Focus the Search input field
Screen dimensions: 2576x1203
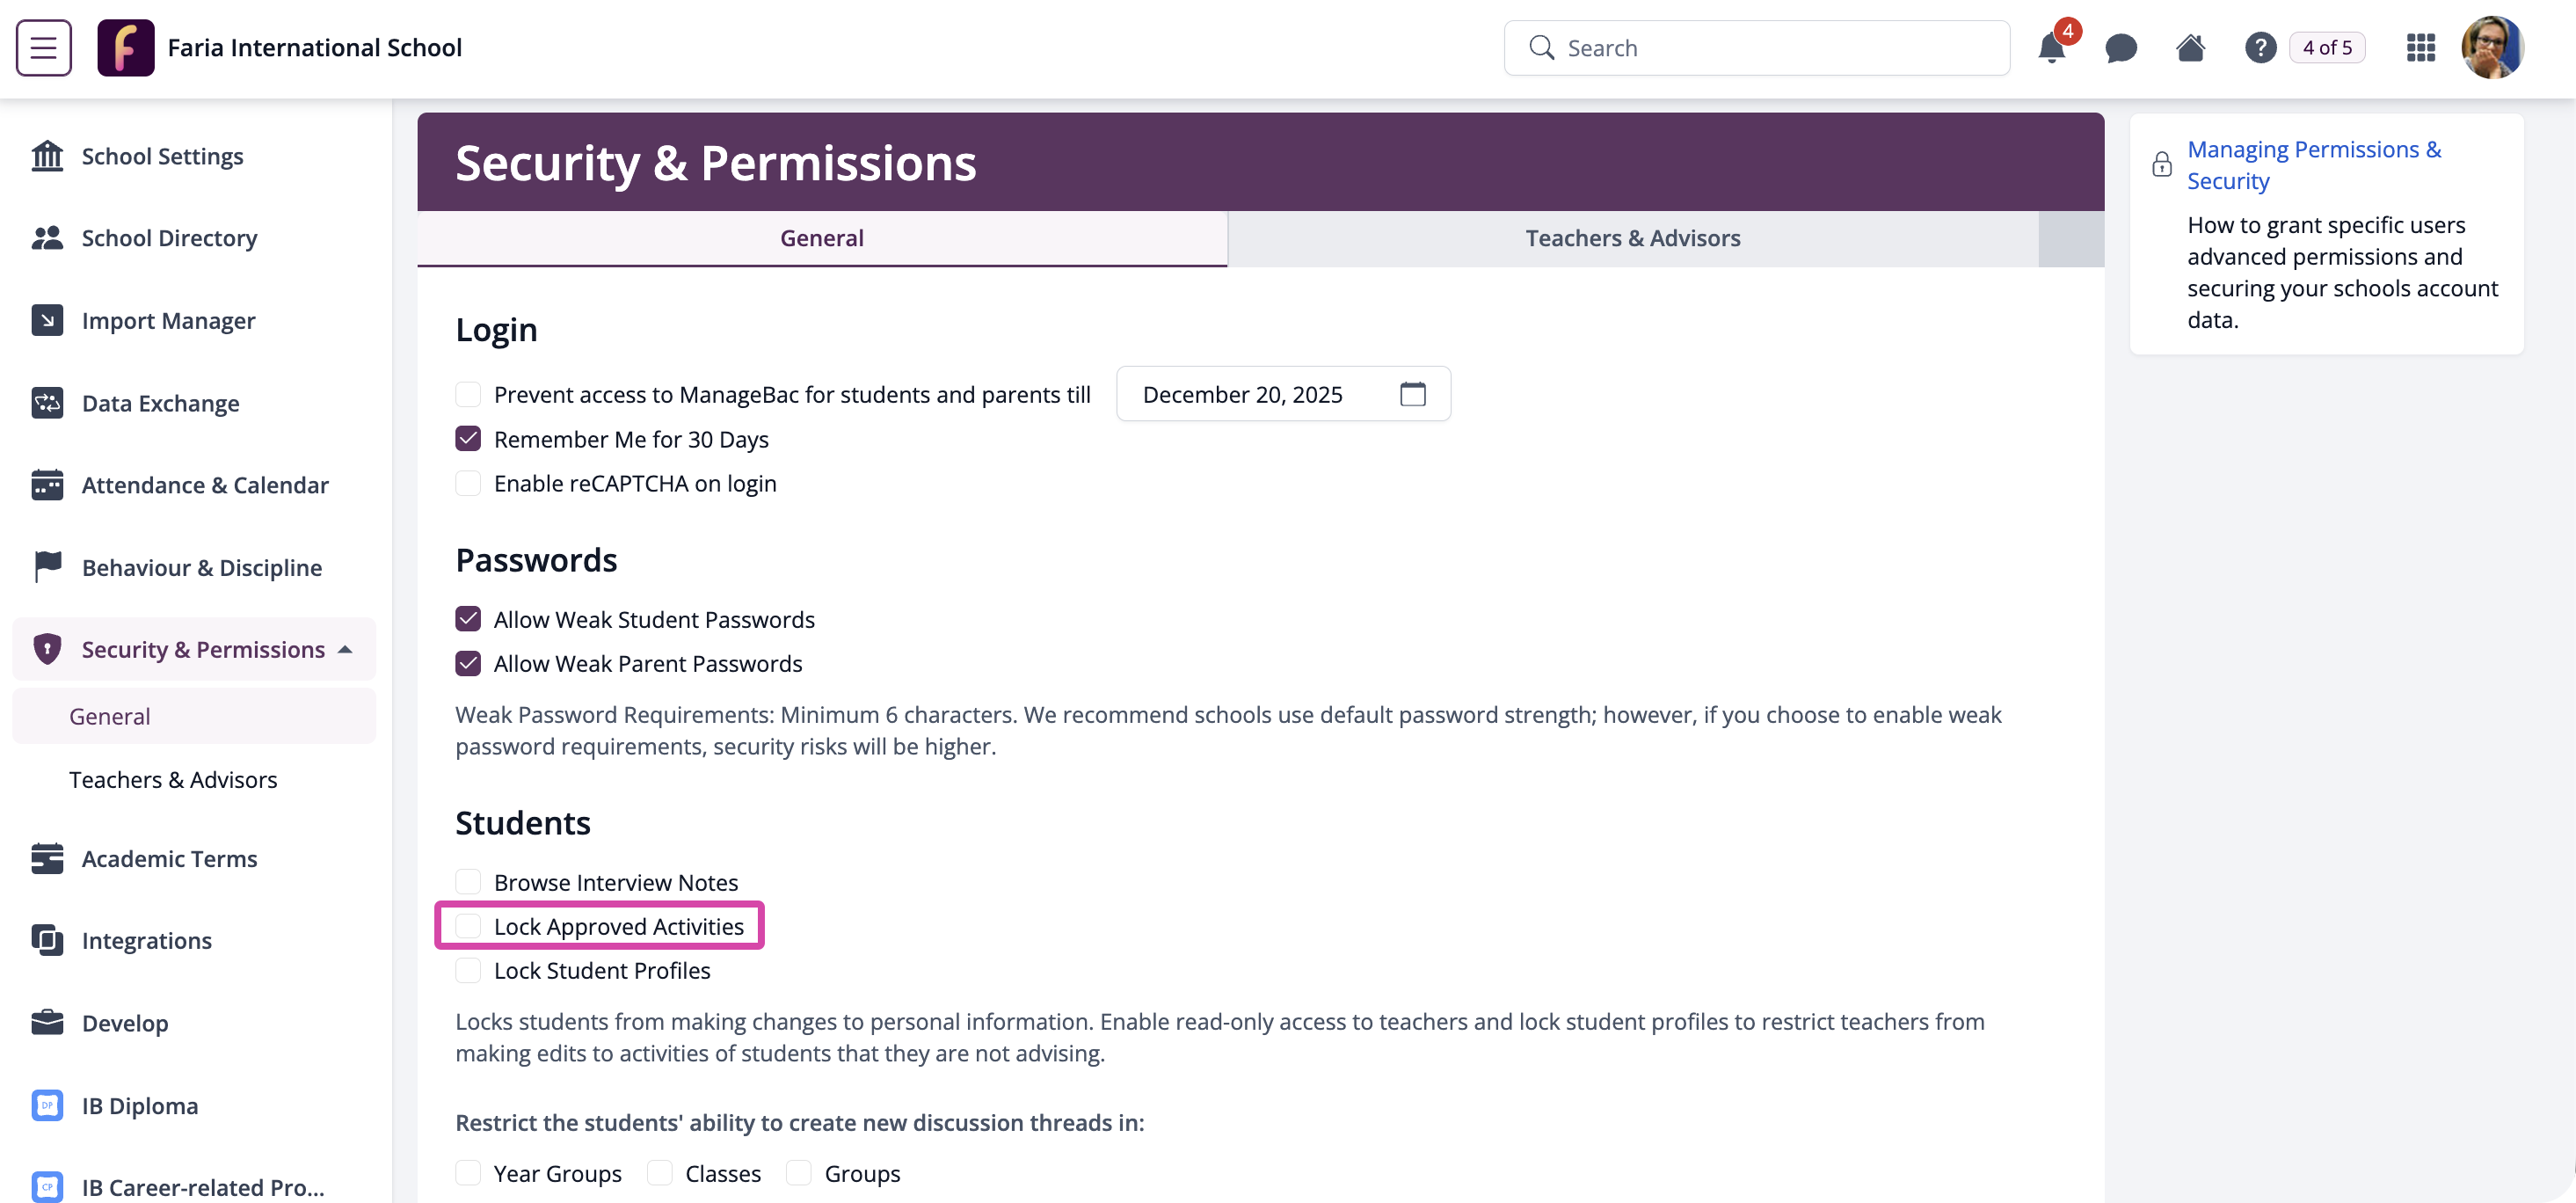click(x=1756, y=47)
